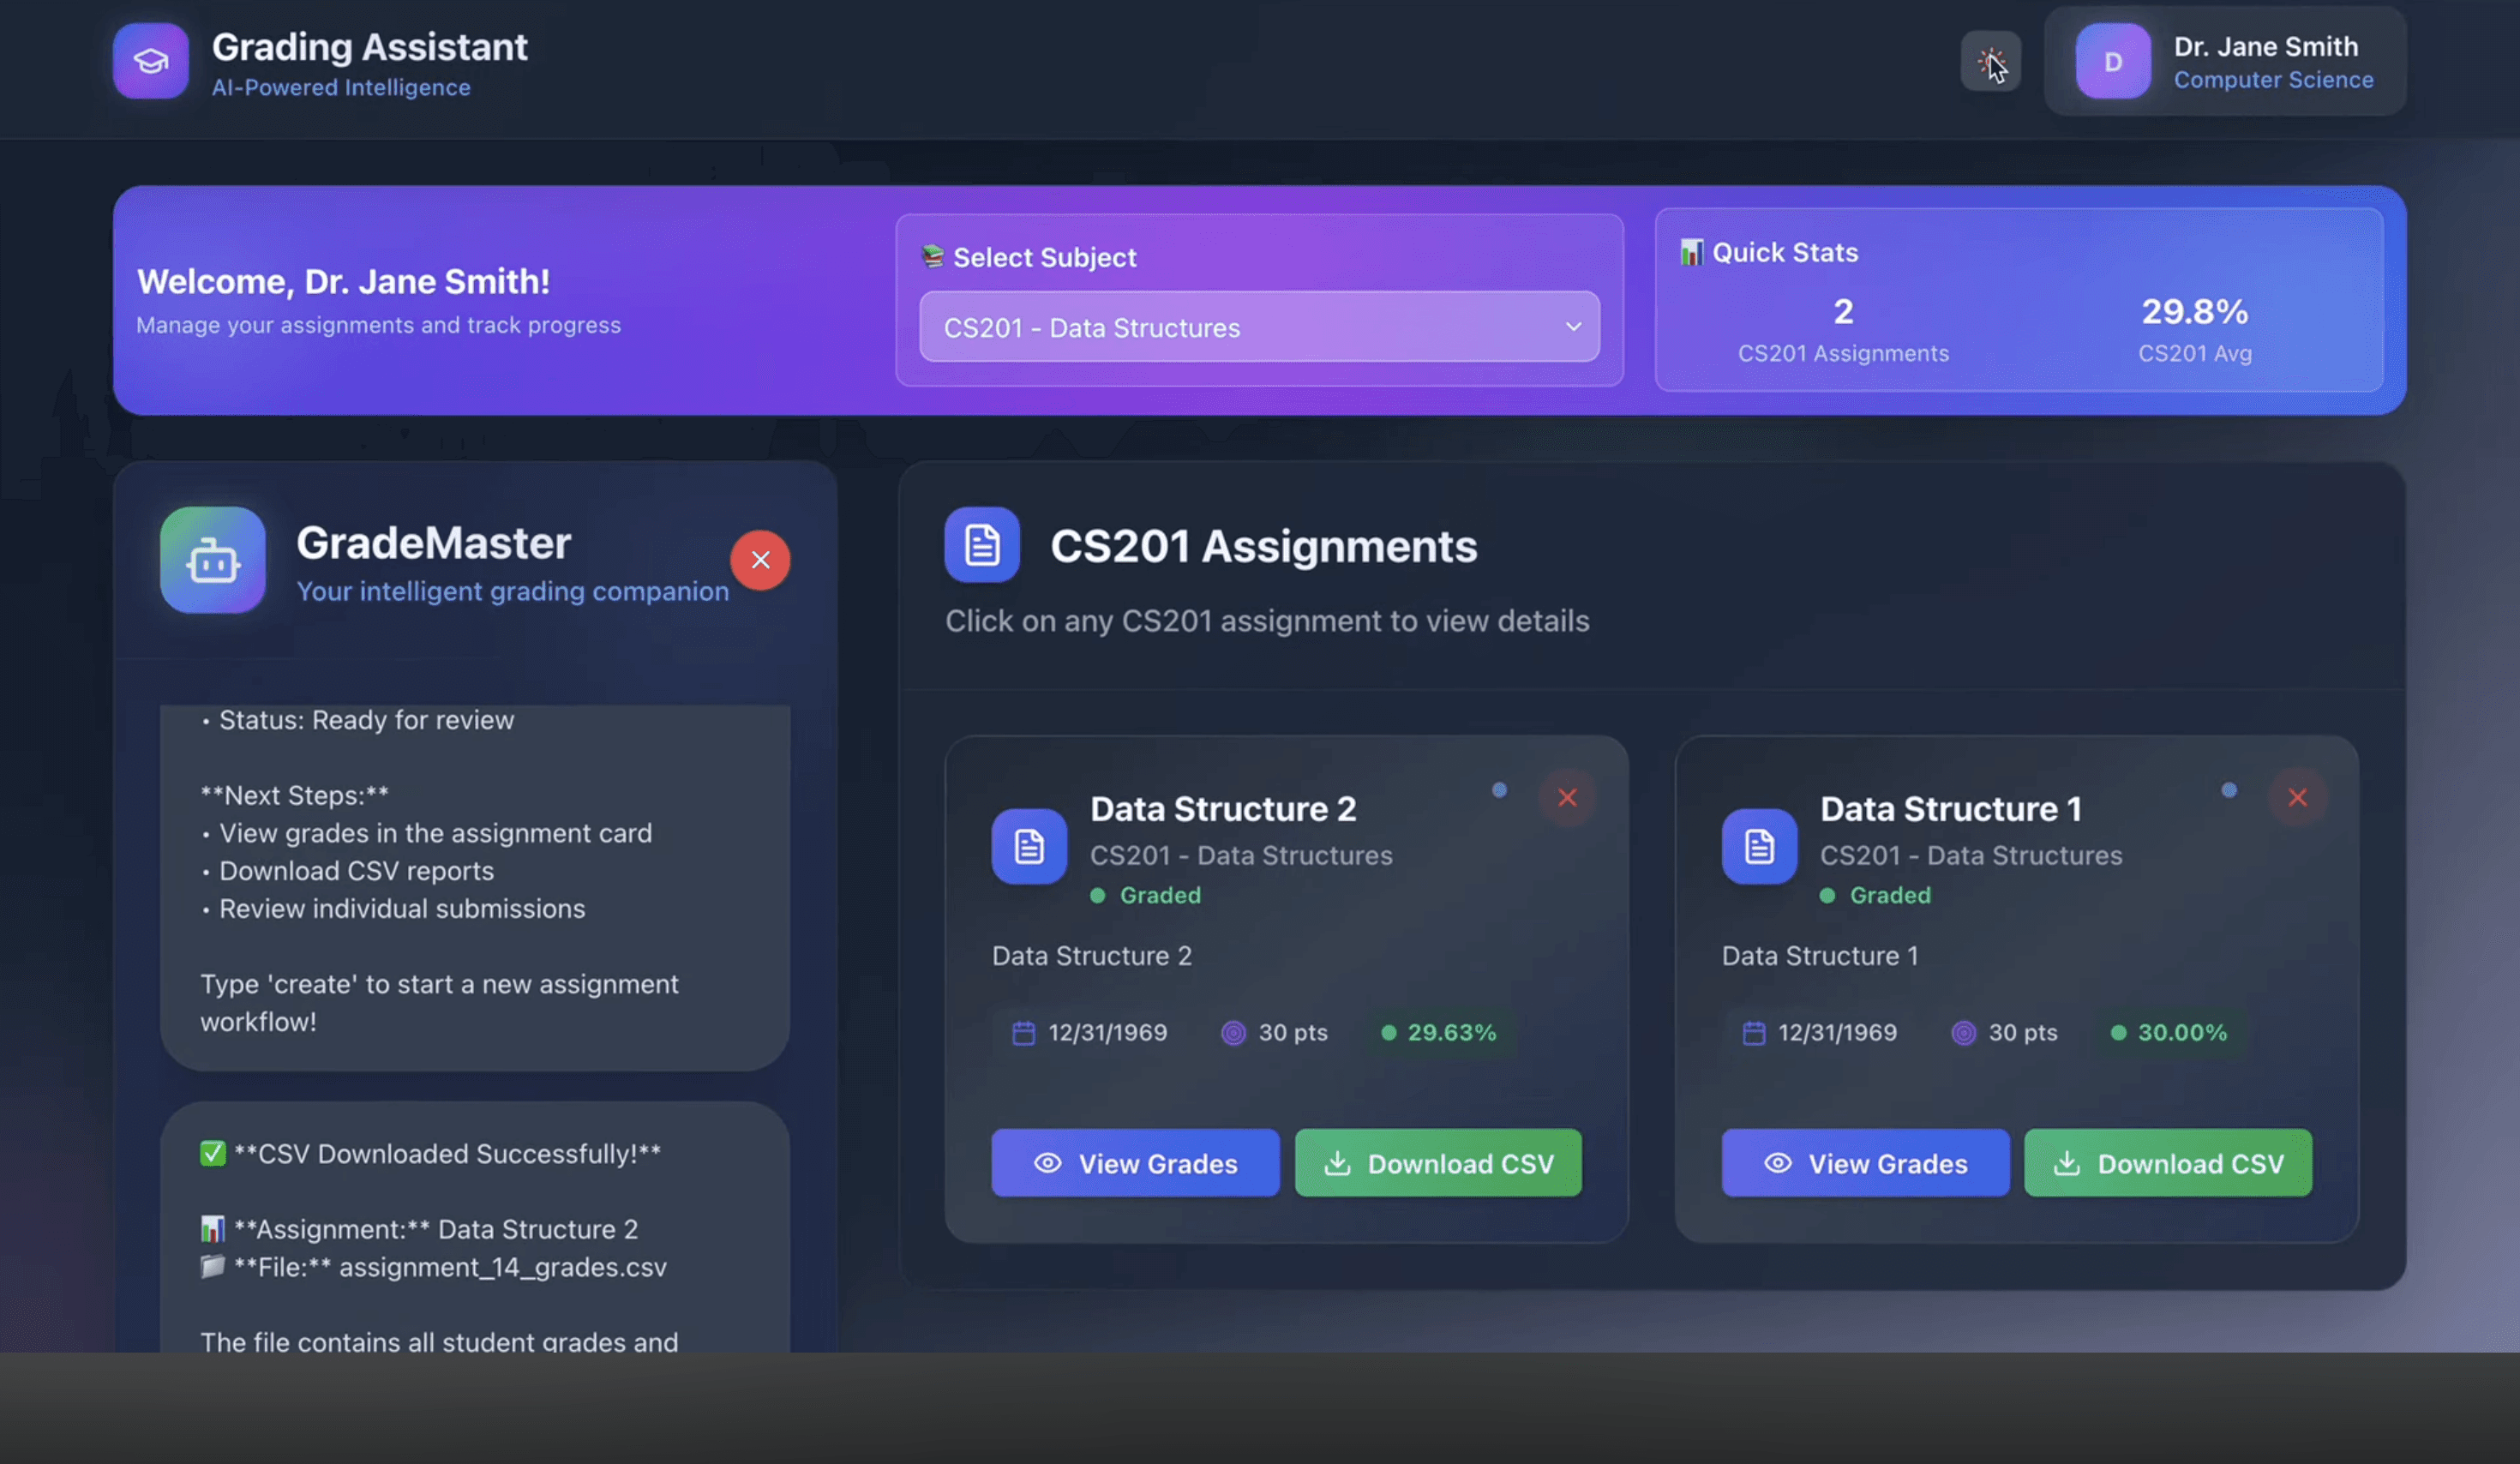The height and width of the screenshot is (1464, 2520).
Task: View Grades for Data Structure 1
Action: 1865,1163
